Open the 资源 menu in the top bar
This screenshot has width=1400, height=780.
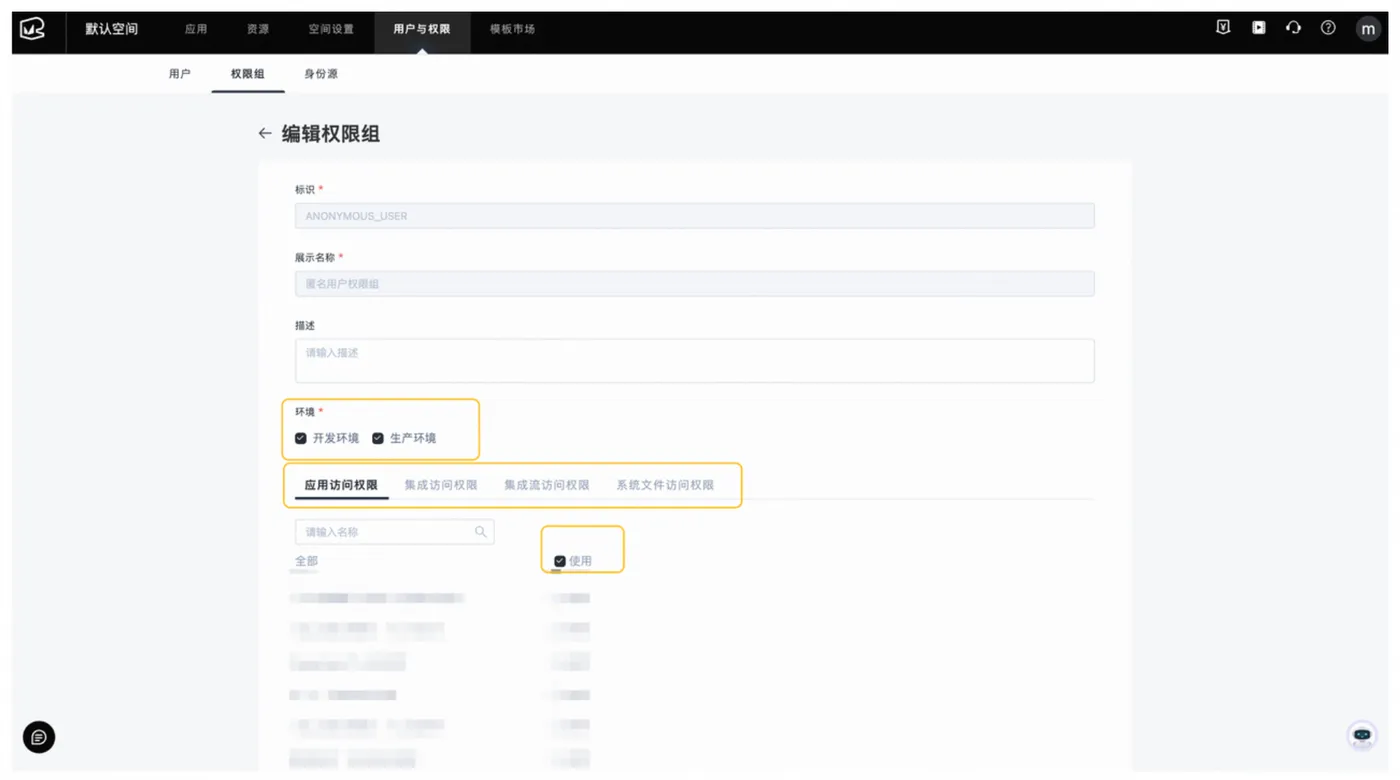pos(258,29)
